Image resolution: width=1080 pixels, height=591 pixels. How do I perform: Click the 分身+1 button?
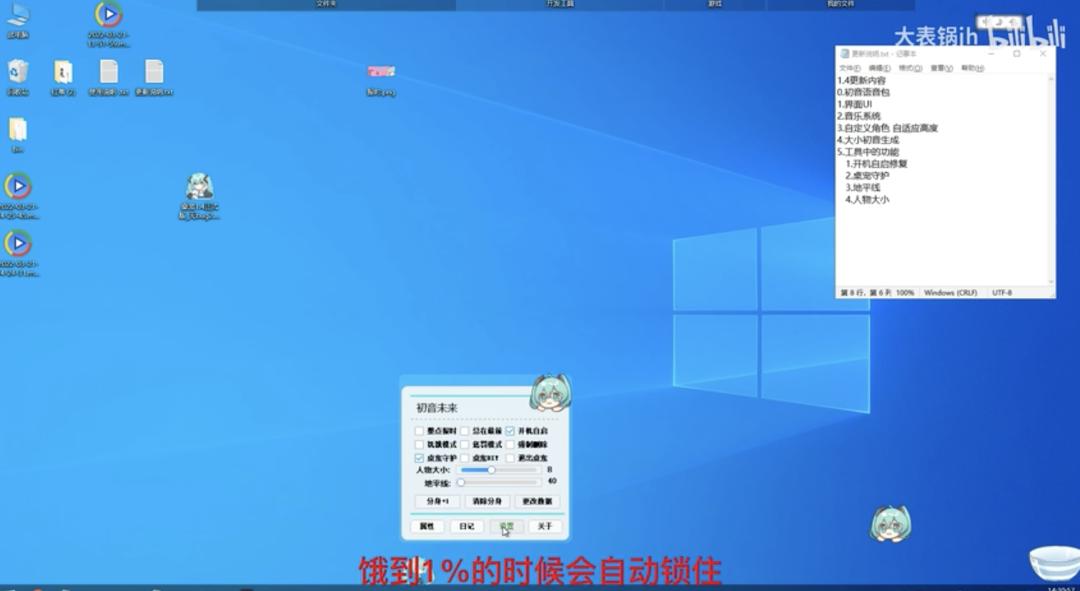[x=437, y=501]
